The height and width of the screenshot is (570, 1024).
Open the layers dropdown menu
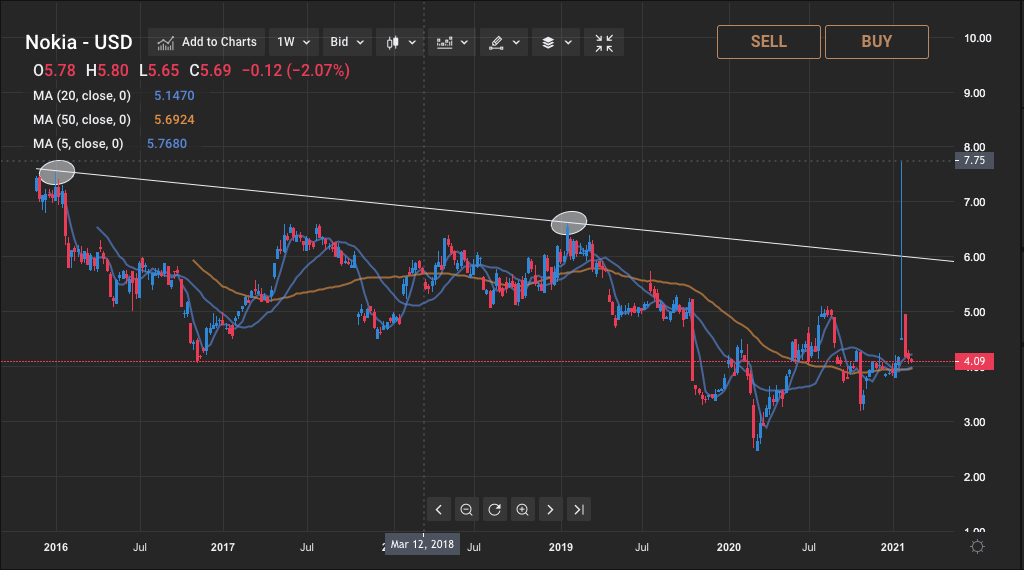tap(556, 42)
